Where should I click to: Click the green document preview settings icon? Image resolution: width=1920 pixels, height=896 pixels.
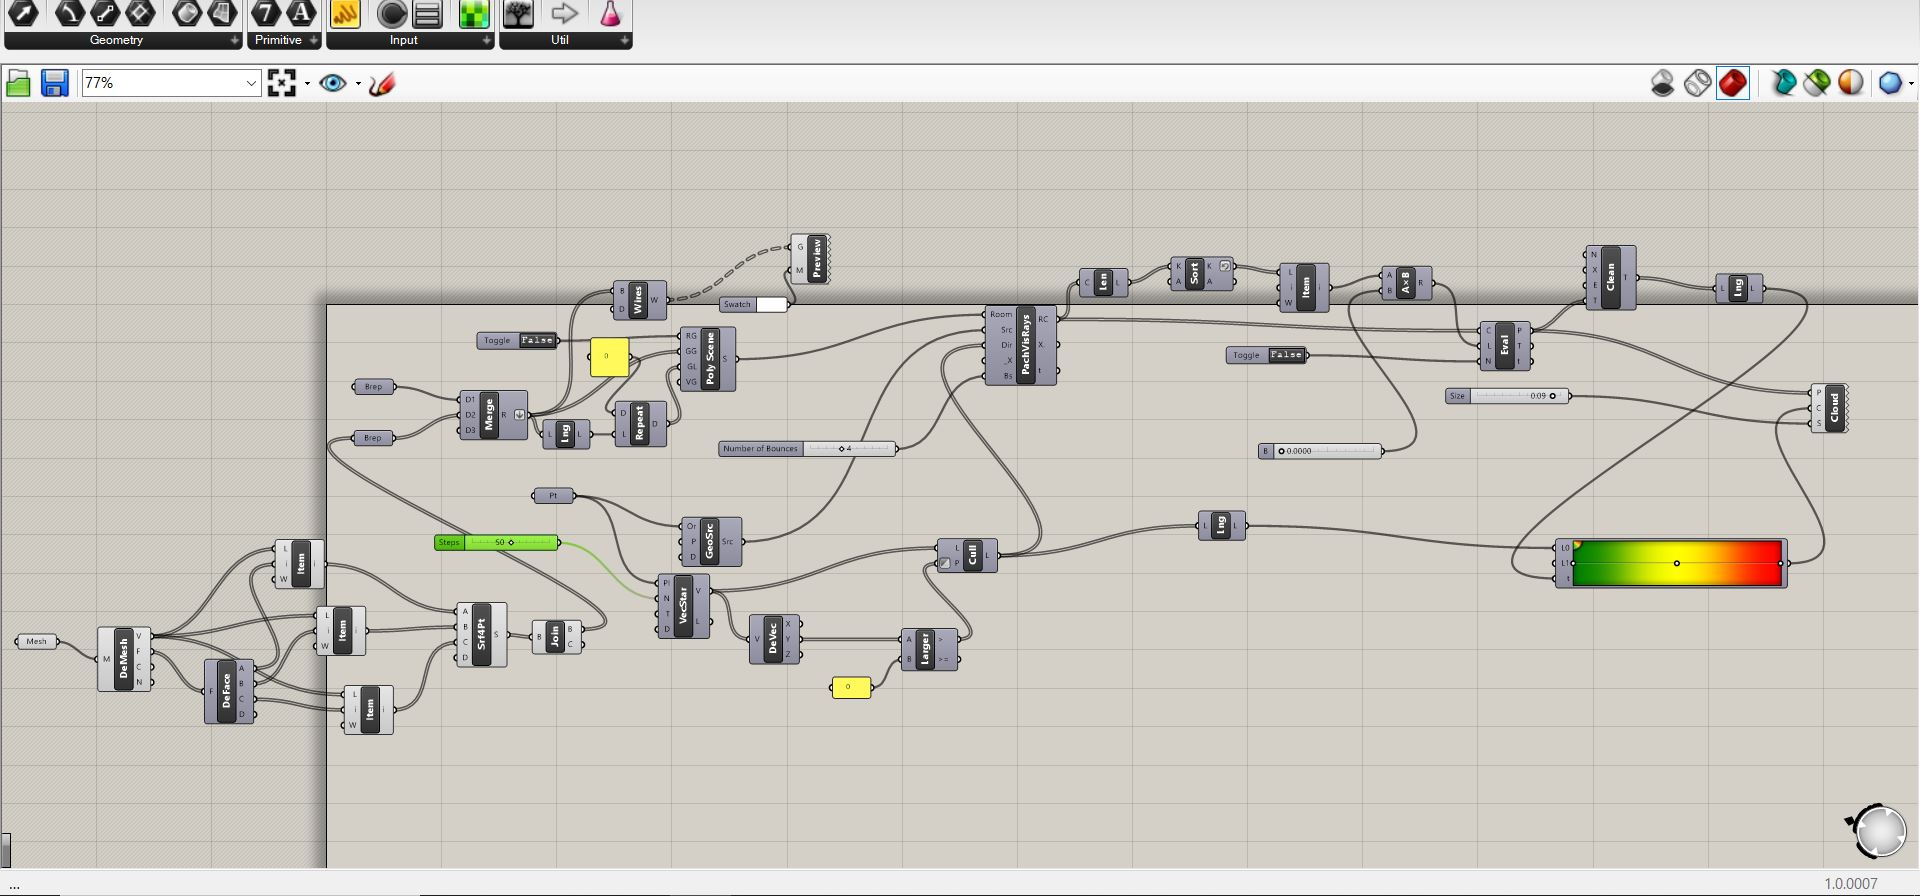pyautogui.click(x=1817, y=83)
